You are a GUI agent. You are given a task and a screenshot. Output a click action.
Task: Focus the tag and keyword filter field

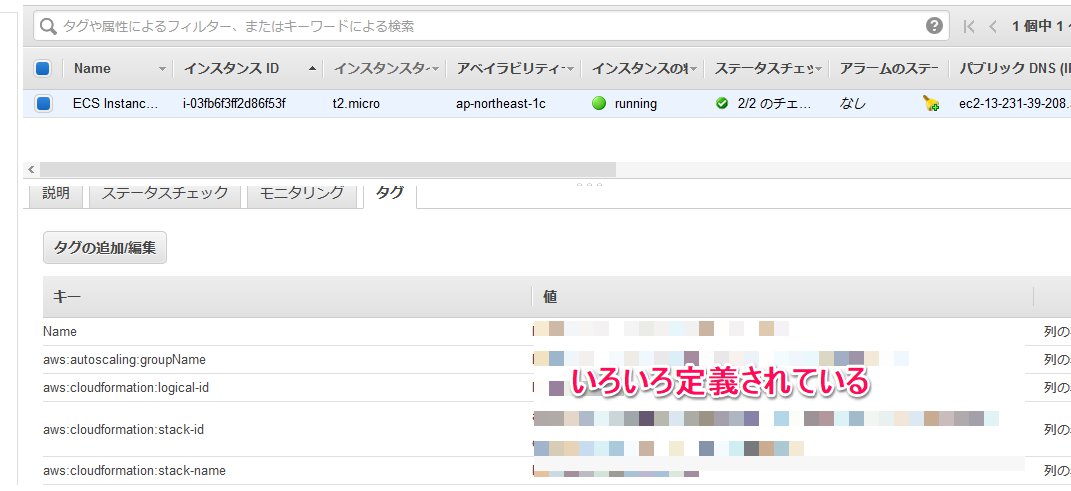click(480, 26)
